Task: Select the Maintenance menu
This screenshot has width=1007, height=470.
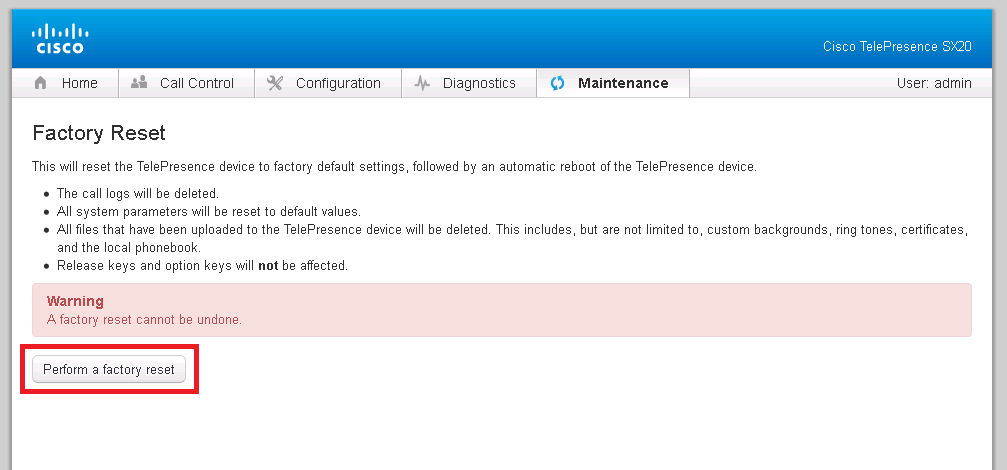Action: click(x=613, y=83)
